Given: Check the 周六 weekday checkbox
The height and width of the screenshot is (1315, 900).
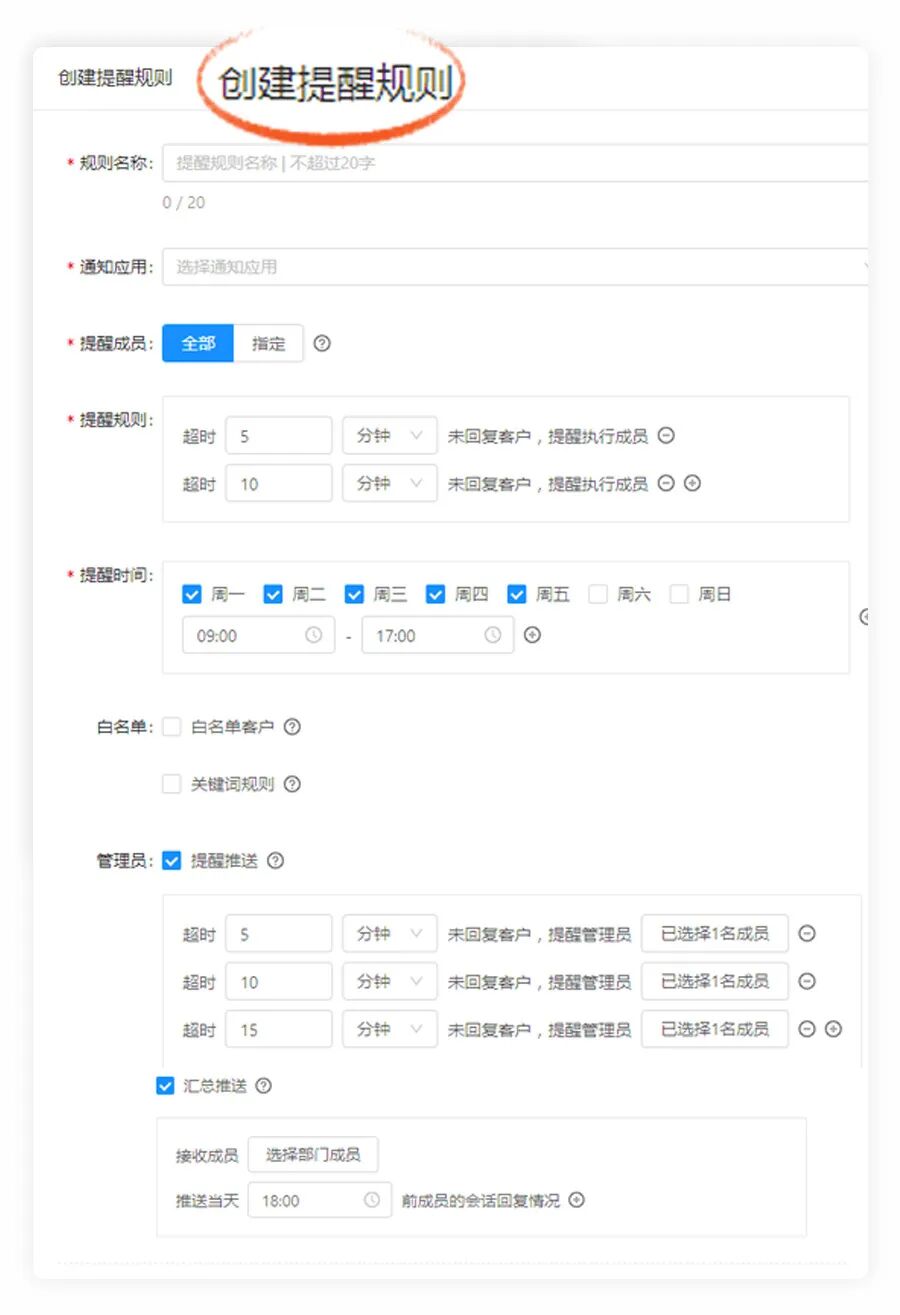Looking at the screenshot, I should [x=599, y=593].
